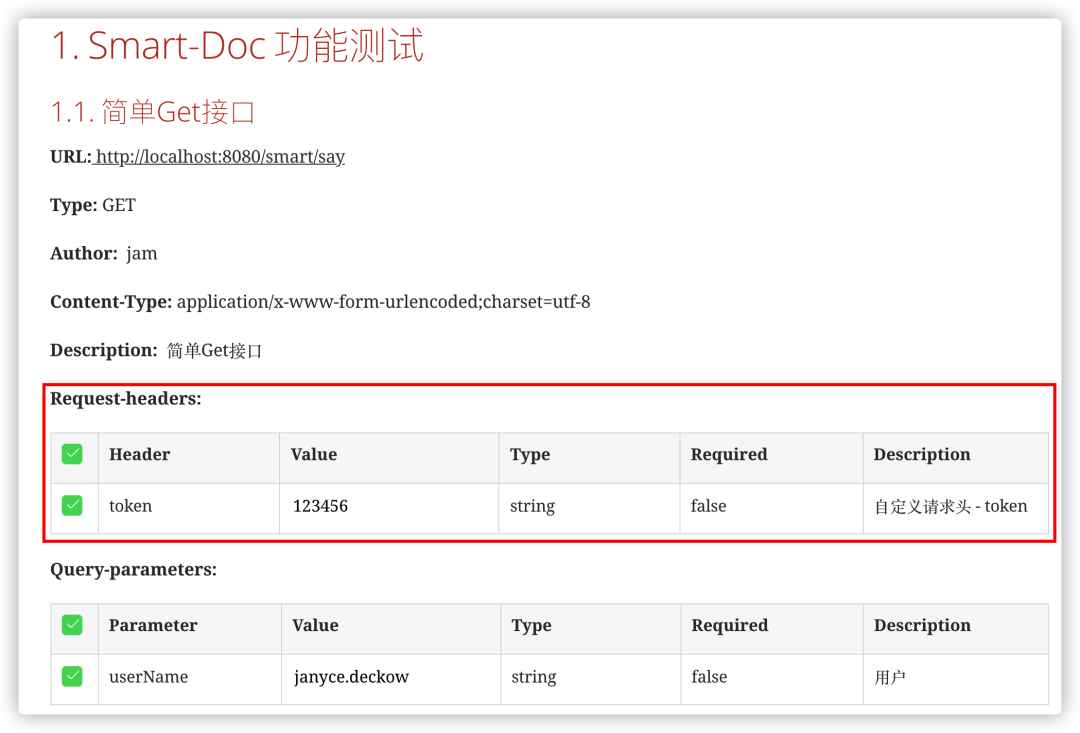Select the Header column title in headers table
Viewport: 1080px width, 733px height.
(140, 455)
